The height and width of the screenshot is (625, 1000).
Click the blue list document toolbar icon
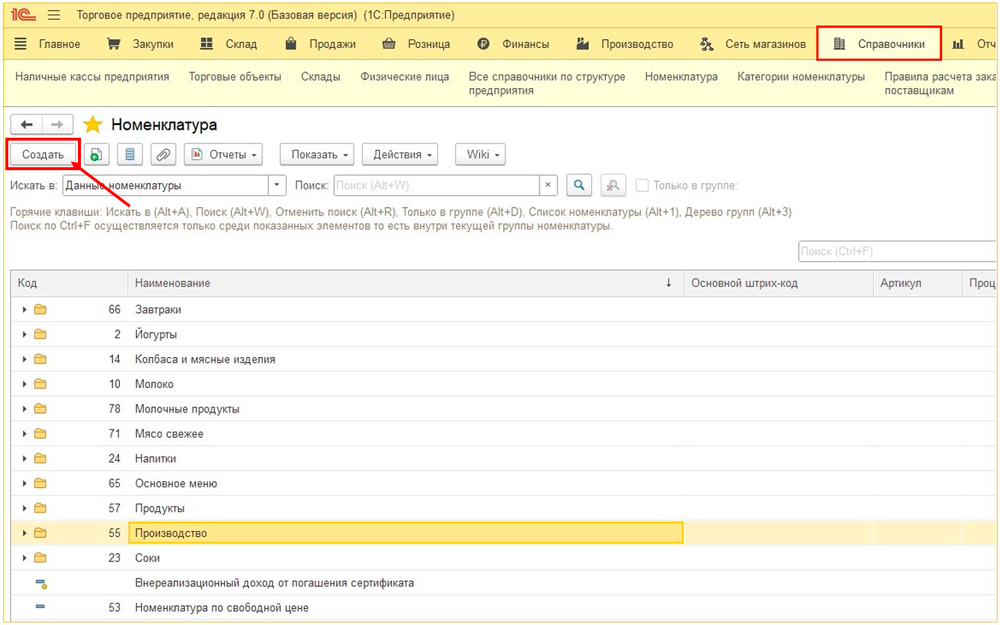pyautogui.click(x=129, y=155)
